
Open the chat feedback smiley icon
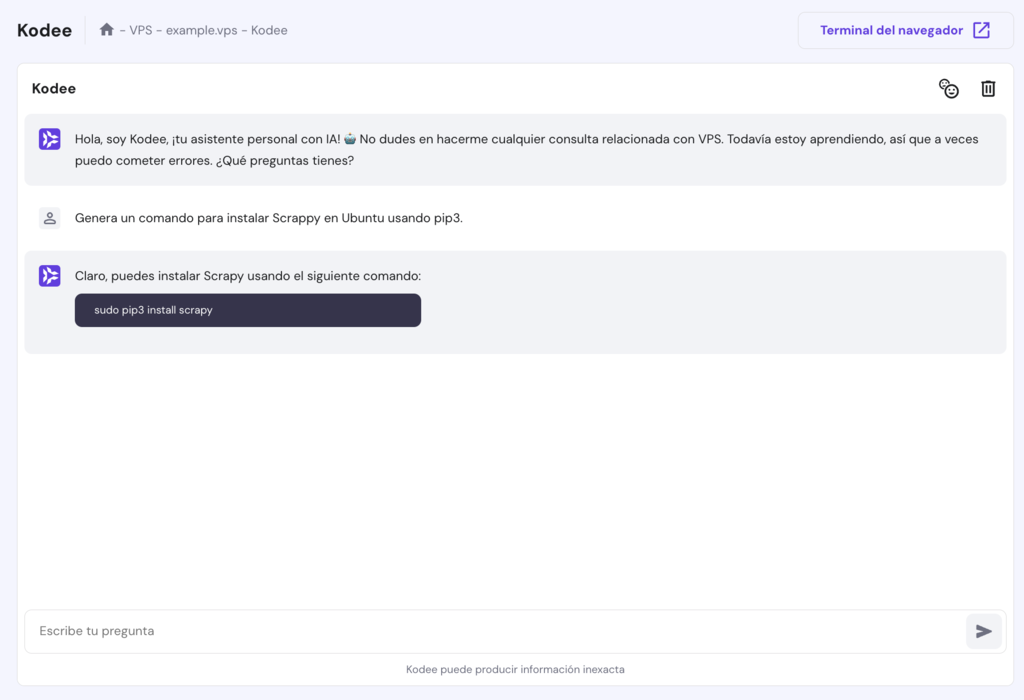pos(948,89)
